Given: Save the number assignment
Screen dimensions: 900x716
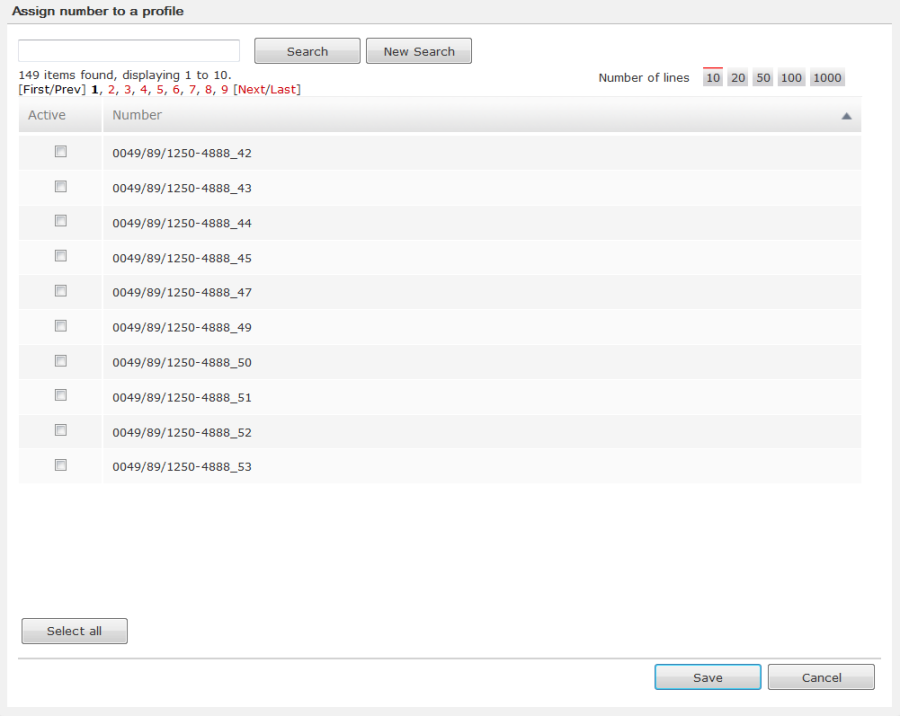Looking at the screenshot, I should point(707,676).
